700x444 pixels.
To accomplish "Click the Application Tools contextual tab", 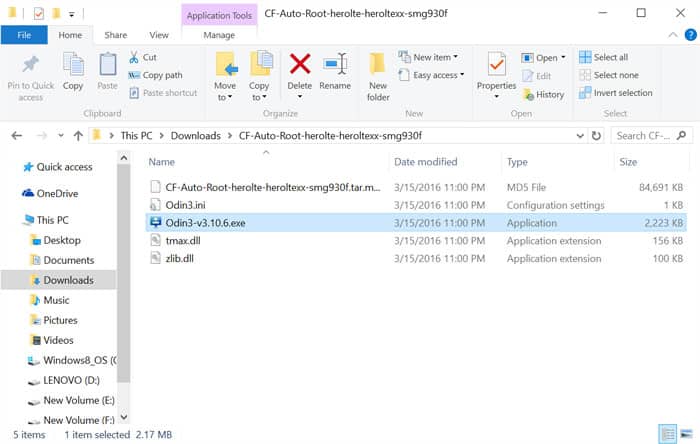I will tap(219, 15).
